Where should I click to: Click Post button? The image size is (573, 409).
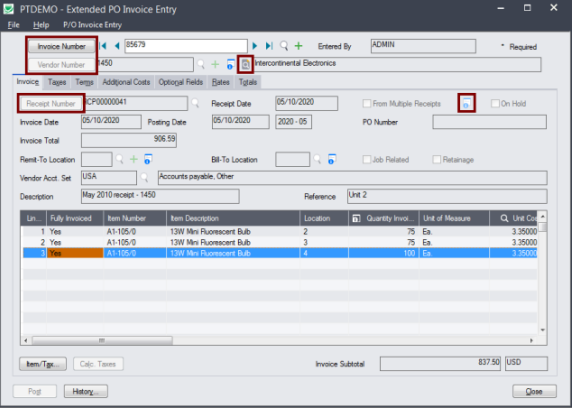[x=35, y=391]
